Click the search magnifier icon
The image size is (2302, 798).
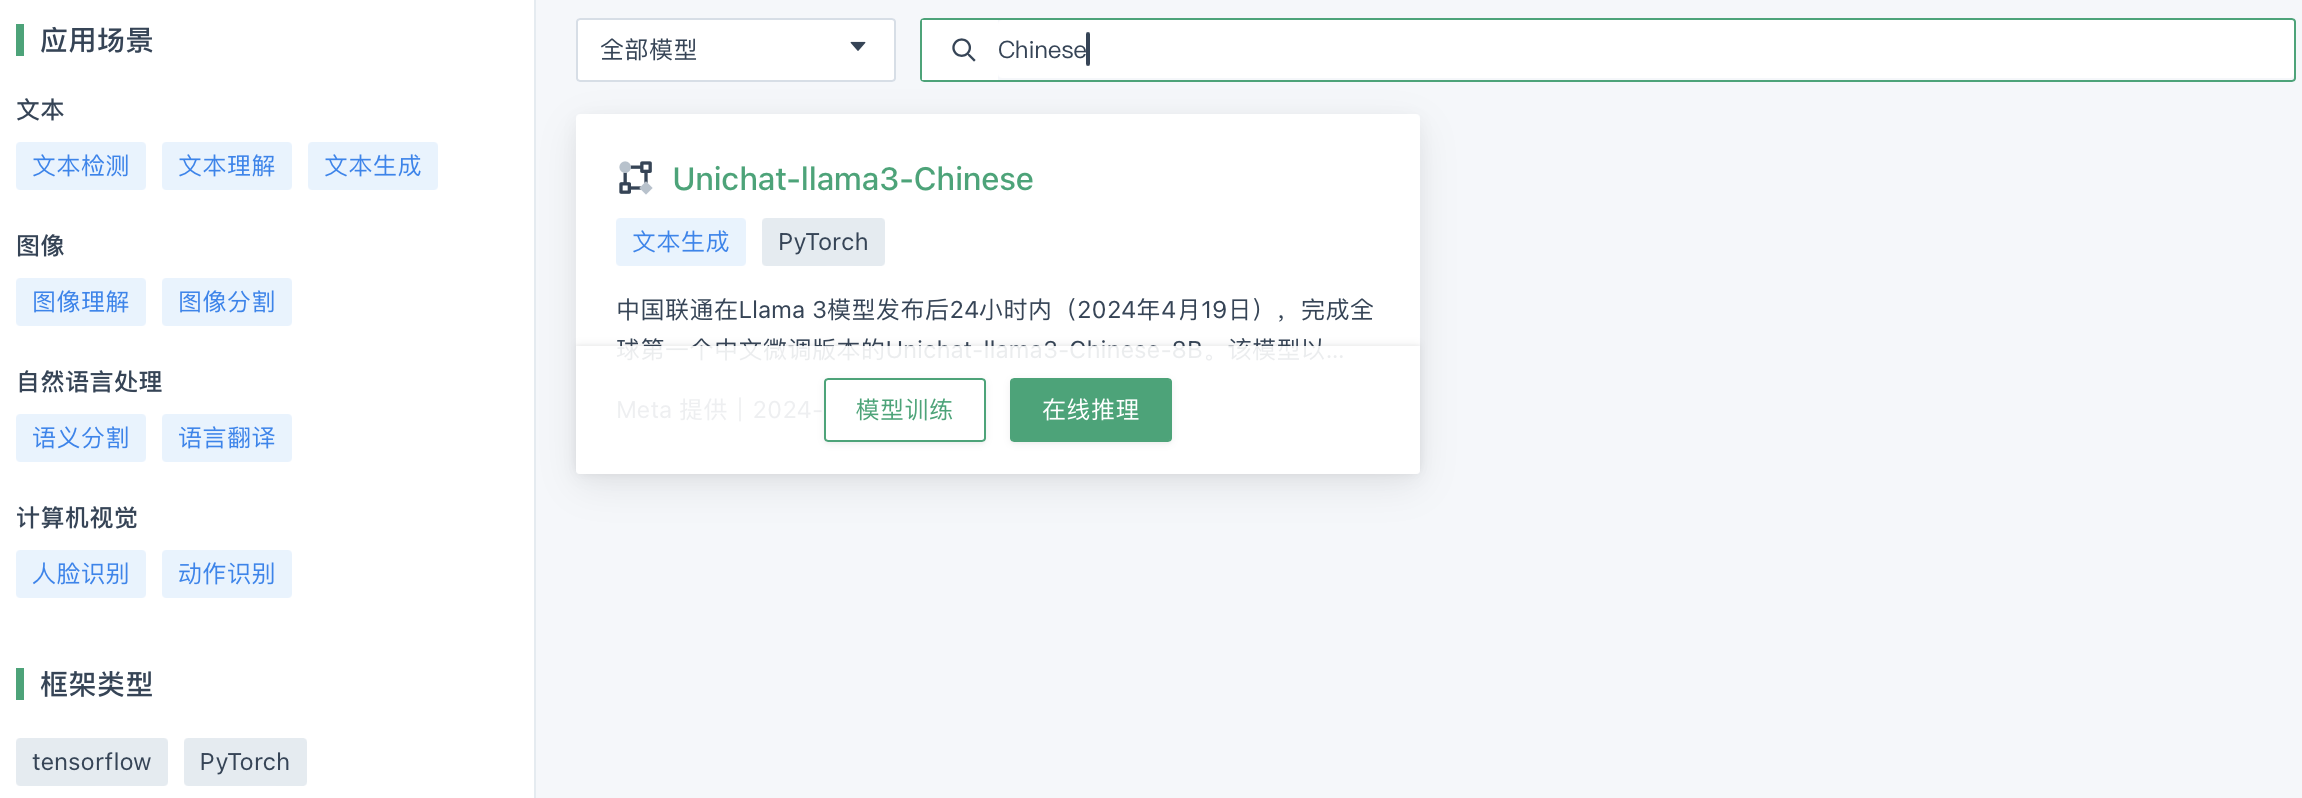pyautogui.click(x=963, y=50)
